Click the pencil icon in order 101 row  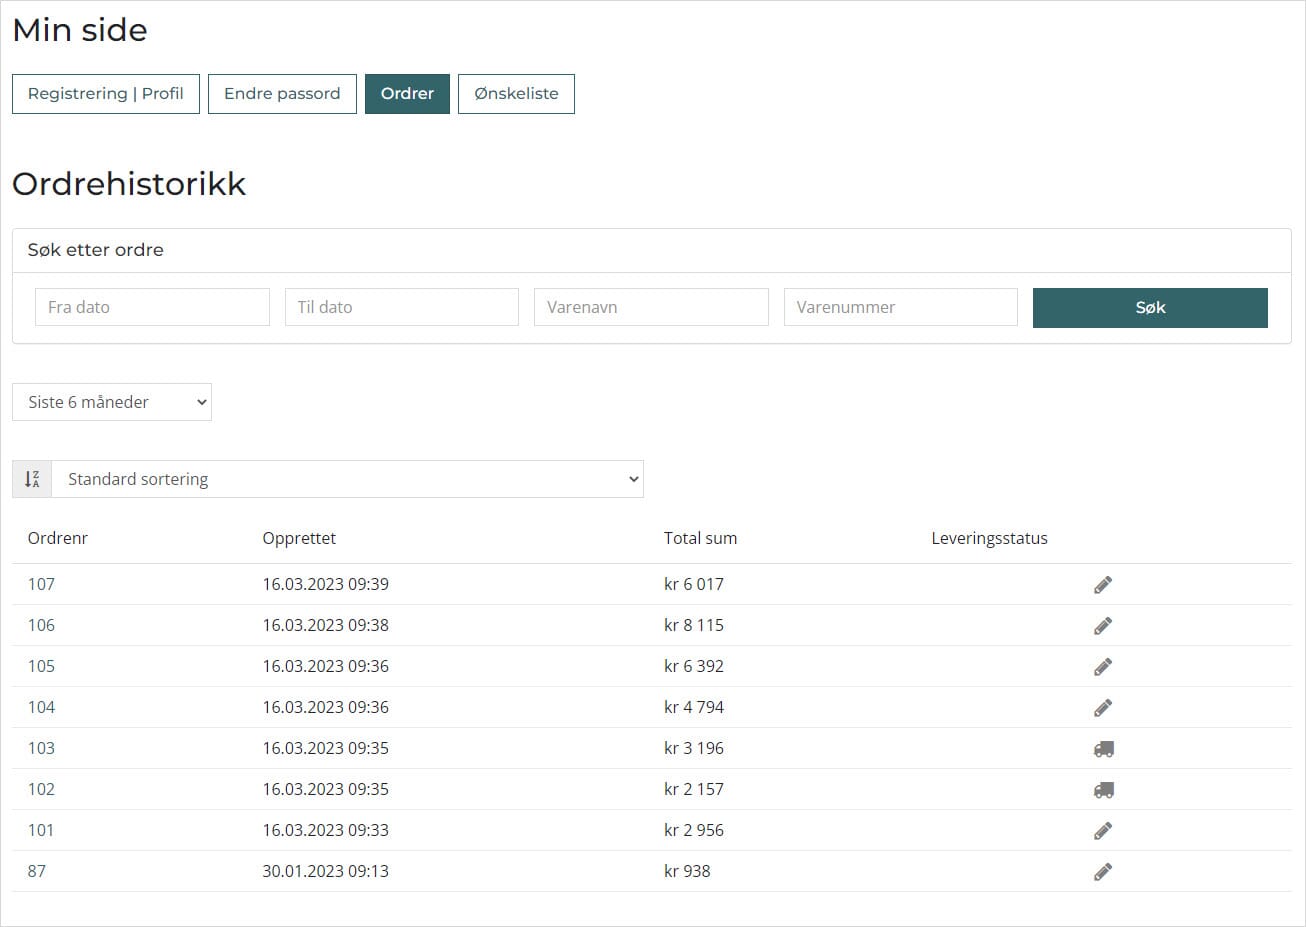1102,831
